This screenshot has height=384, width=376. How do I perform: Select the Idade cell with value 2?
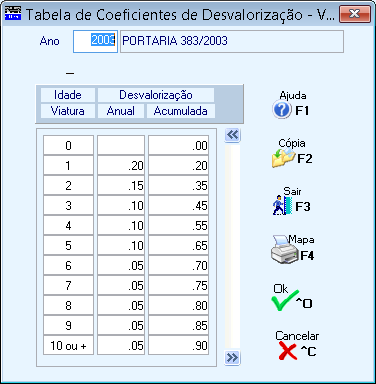68,185
